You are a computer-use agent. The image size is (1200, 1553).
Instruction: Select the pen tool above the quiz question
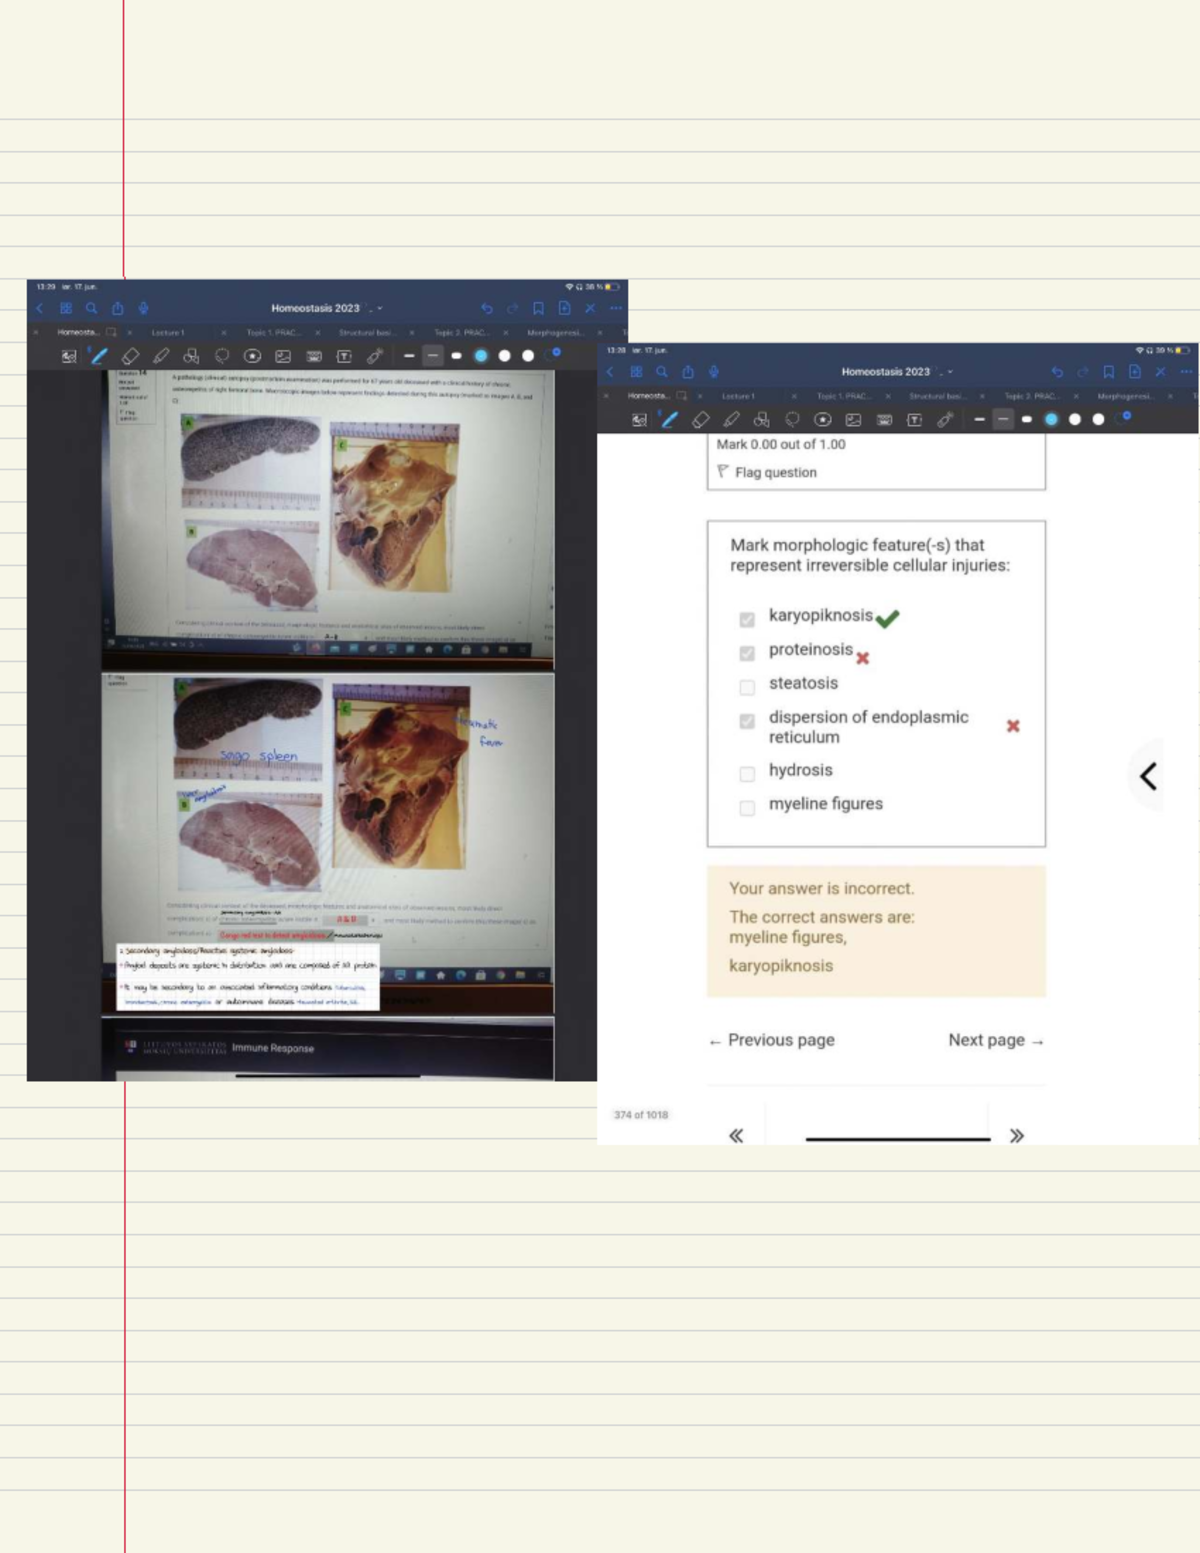pos(670,420)
